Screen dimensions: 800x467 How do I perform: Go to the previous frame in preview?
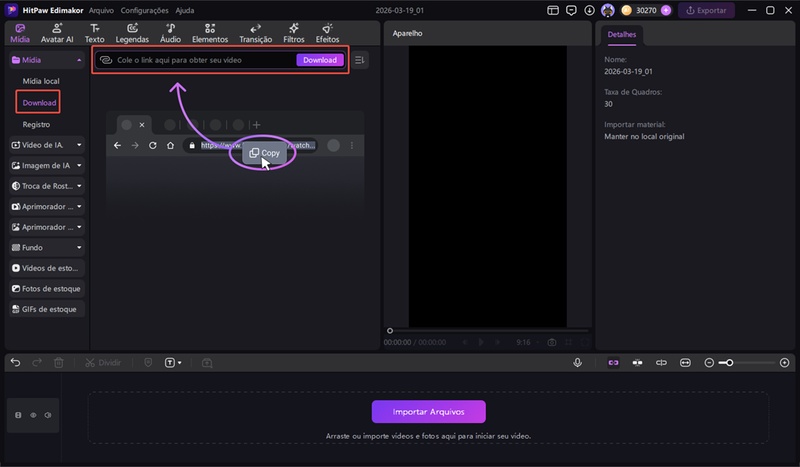[465, 342]
